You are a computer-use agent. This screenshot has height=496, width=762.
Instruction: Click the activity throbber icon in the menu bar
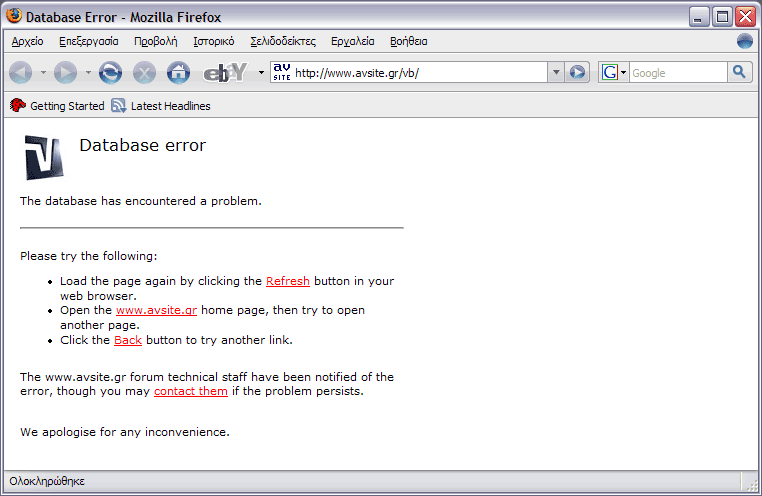click(745, 41)
